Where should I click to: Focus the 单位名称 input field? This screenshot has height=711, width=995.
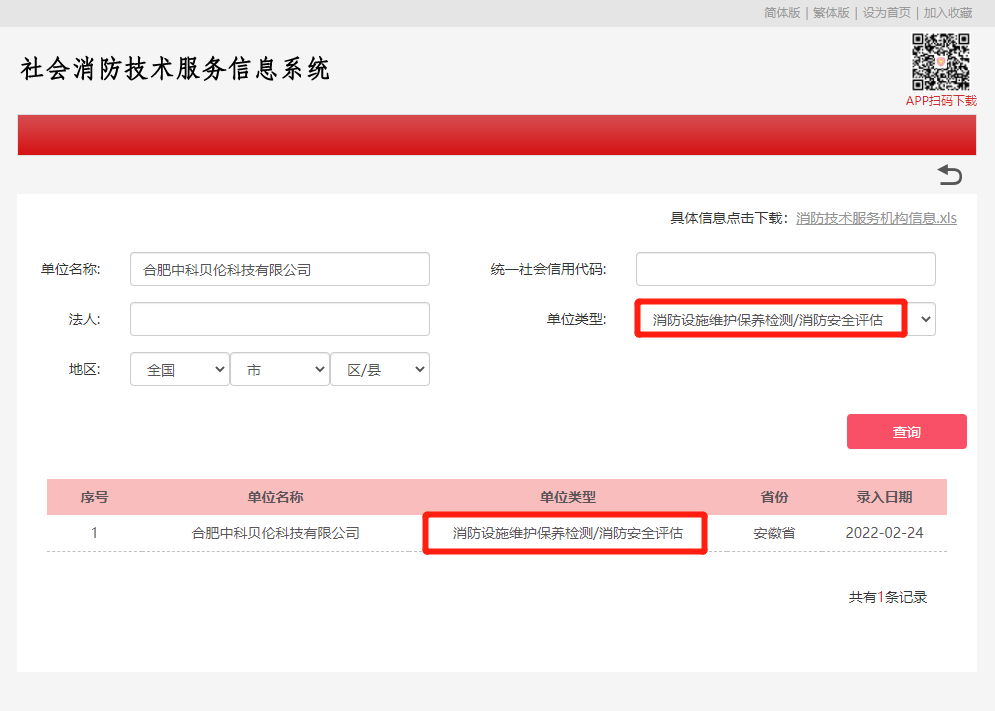click(x=280, y=269)
